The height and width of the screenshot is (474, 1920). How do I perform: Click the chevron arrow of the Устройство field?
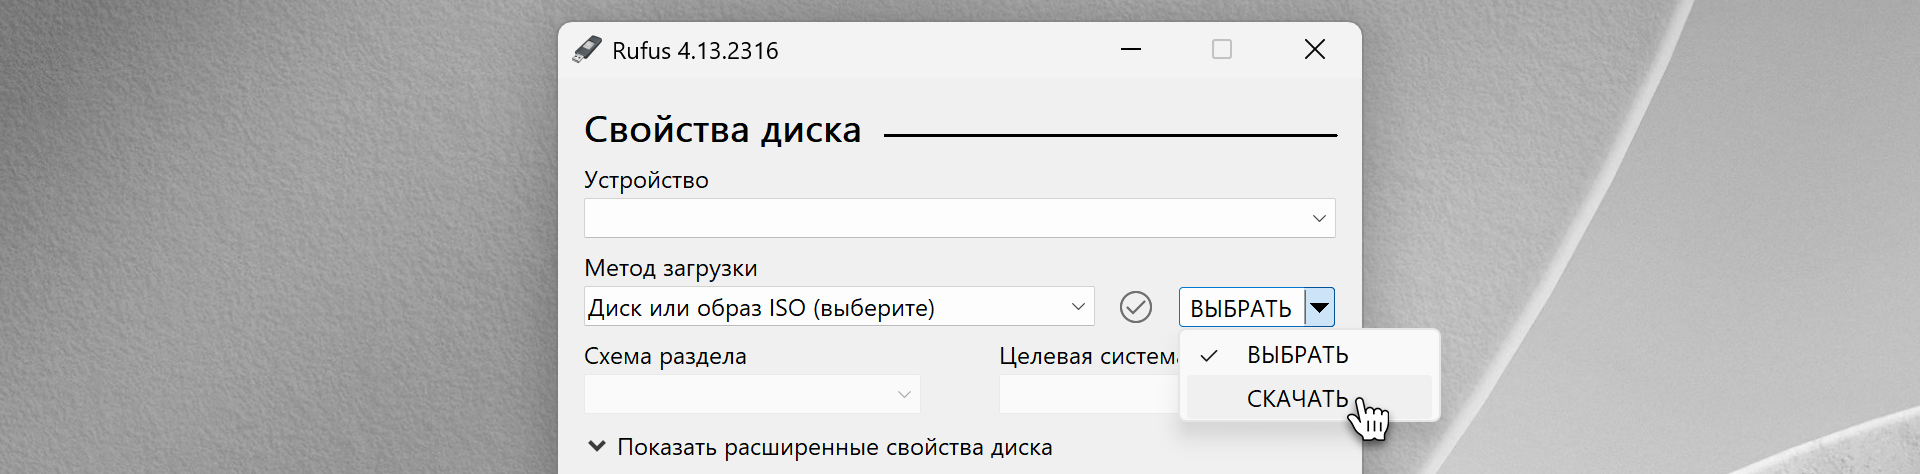[x=1319, y=218]
